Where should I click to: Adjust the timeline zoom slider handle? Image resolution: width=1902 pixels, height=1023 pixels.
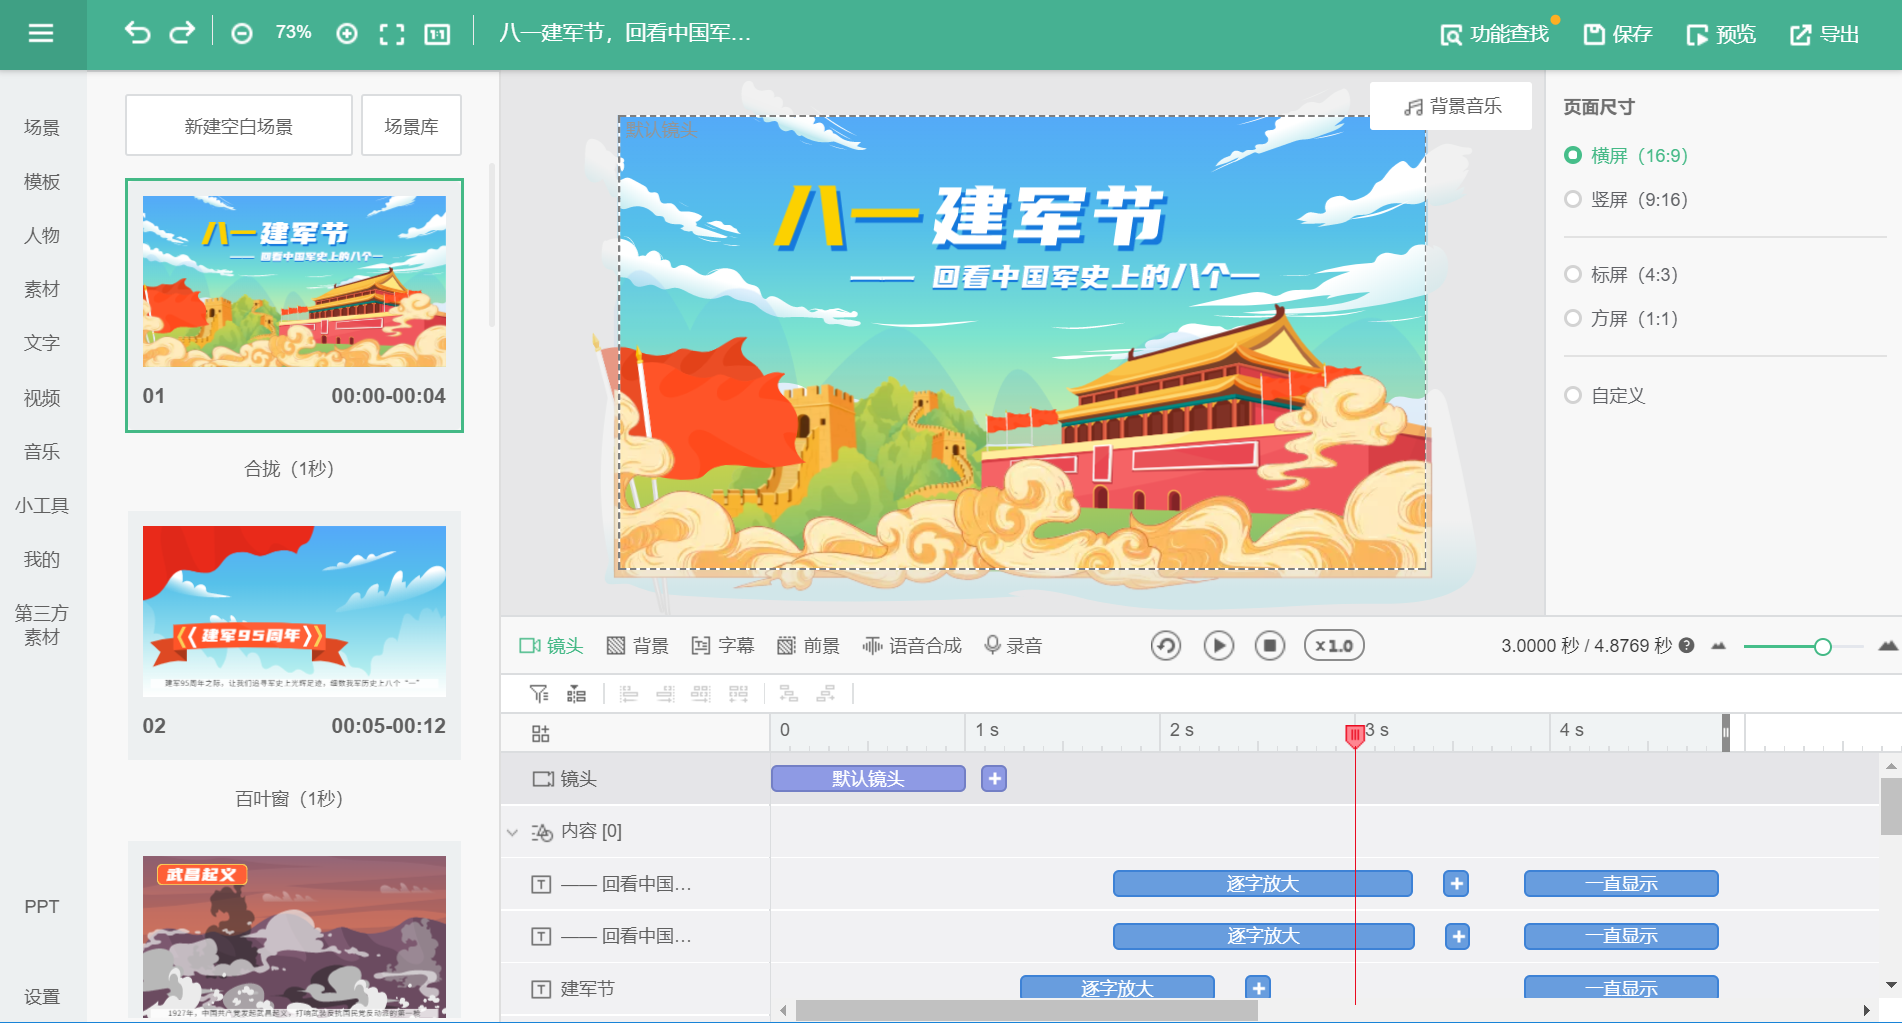(x=1823, y=647)
